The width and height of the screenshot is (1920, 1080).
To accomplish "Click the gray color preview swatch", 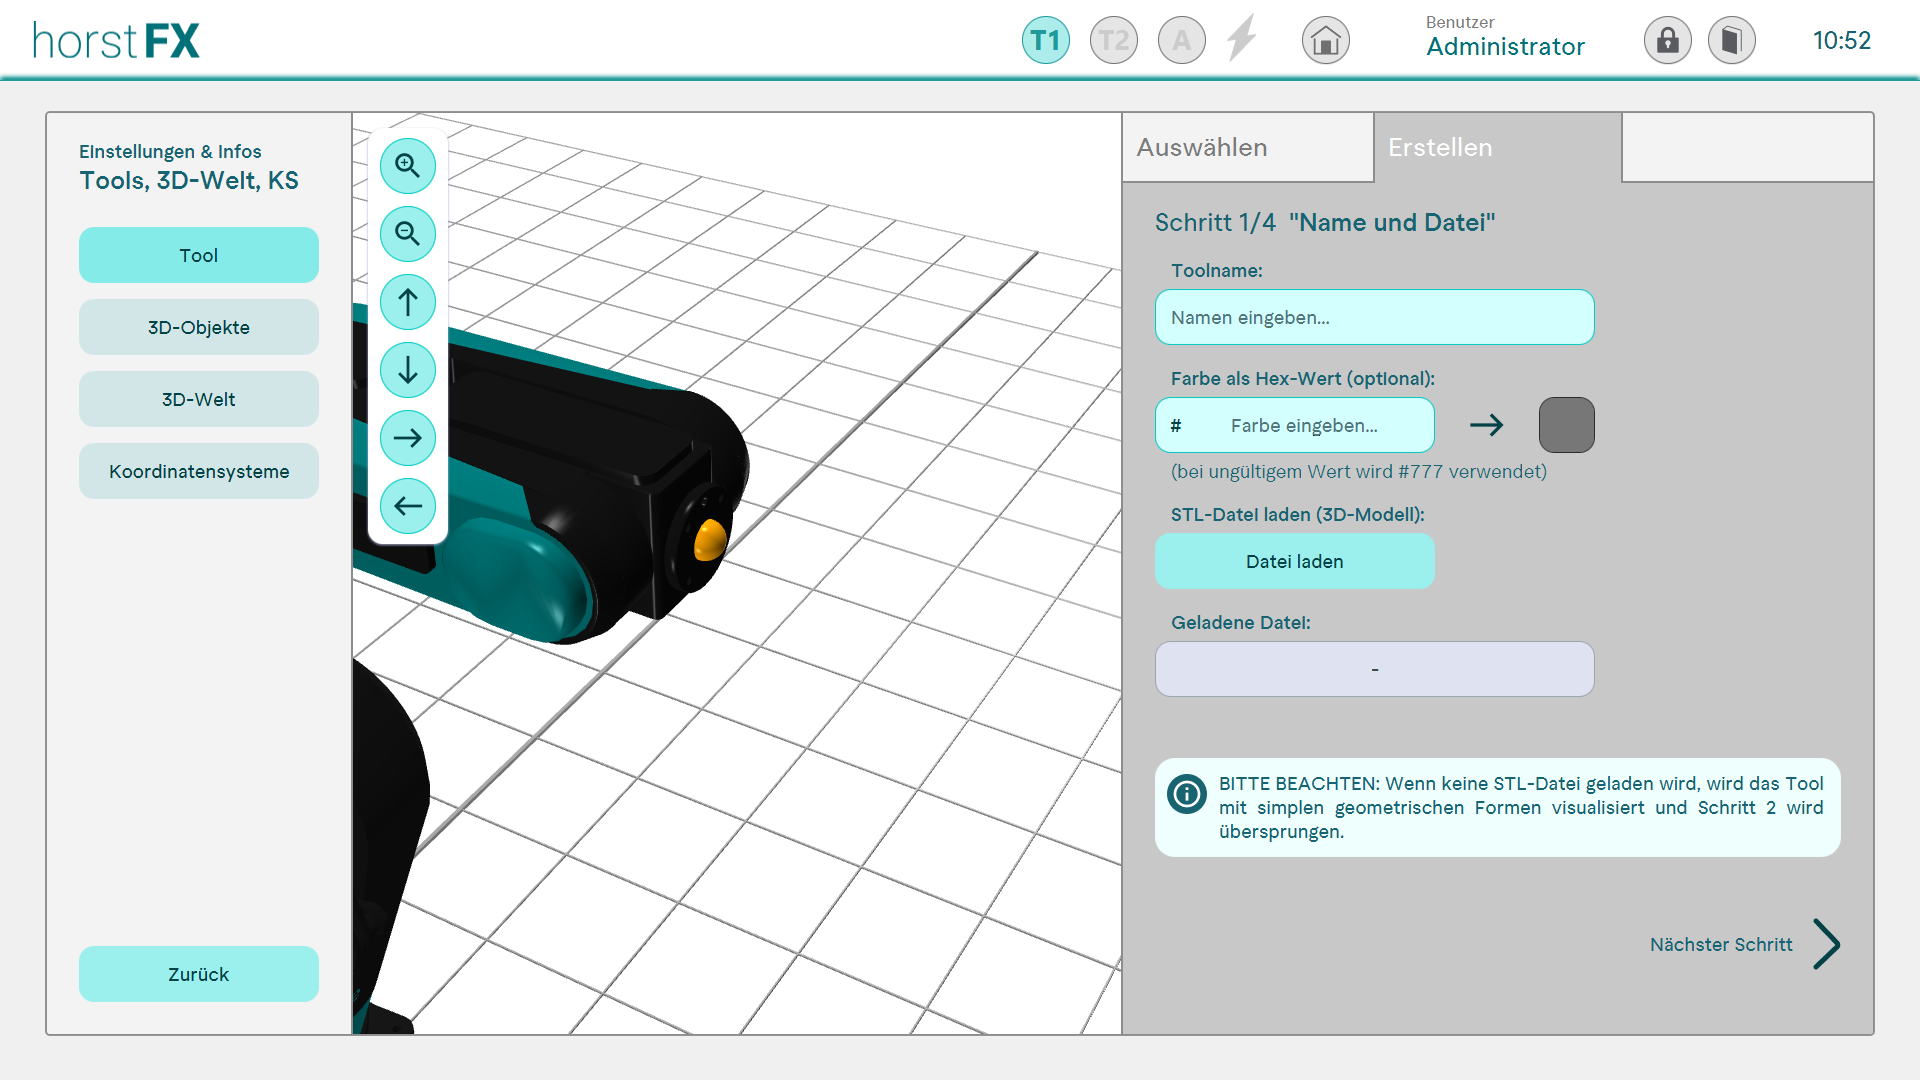I will [x=1566, y=425].
